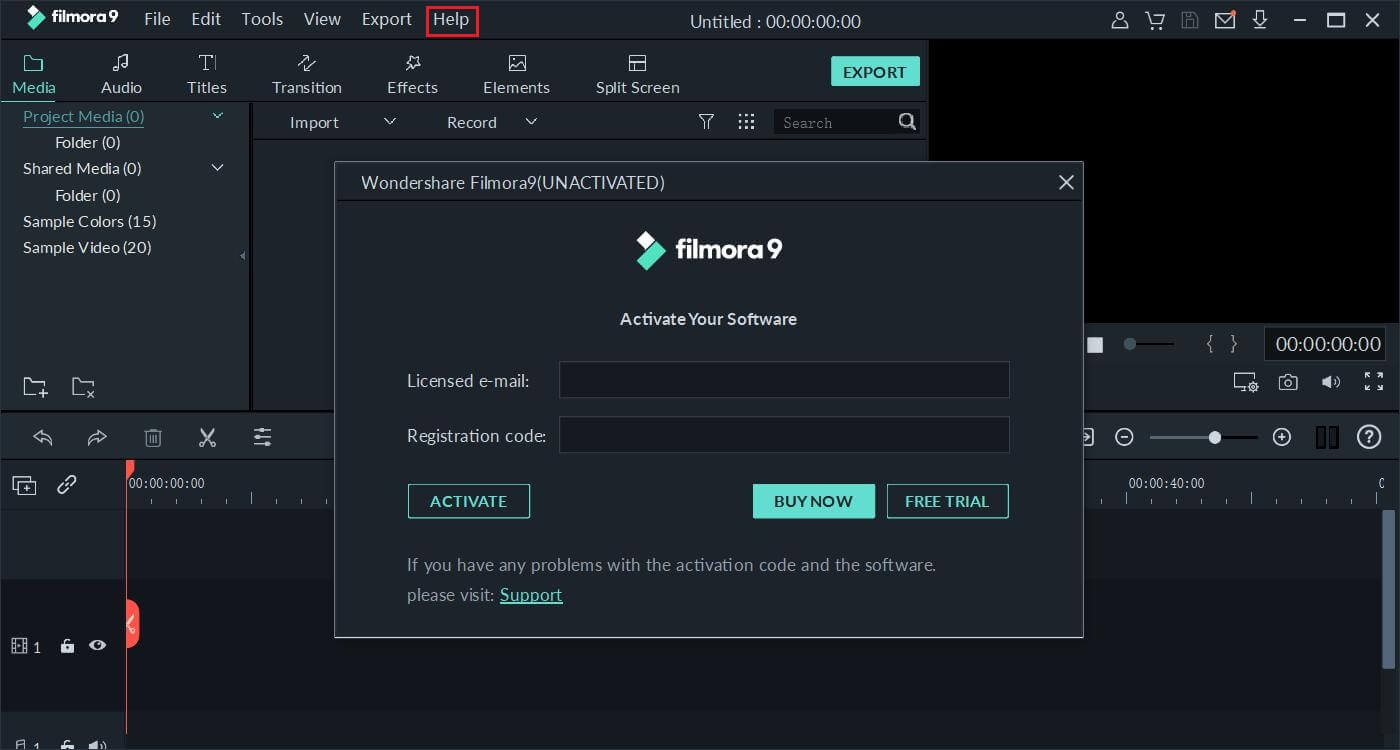The width and height of the screenshot is (1400, 750).
Task: Click the BUY NOW button
Action: pos(814,501)
